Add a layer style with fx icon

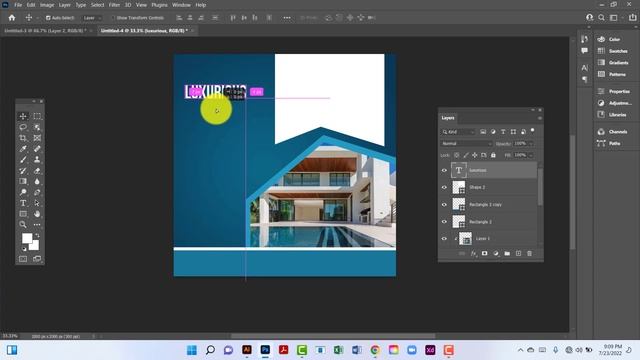[473, 253]
